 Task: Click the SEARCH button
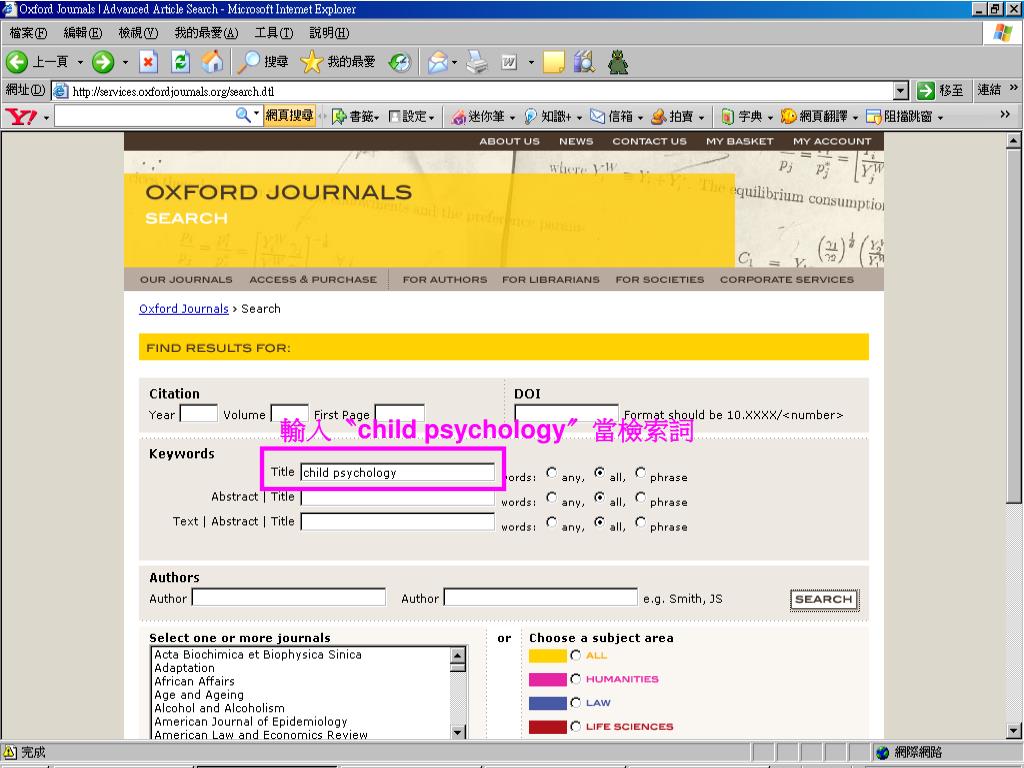click(824, 600)
